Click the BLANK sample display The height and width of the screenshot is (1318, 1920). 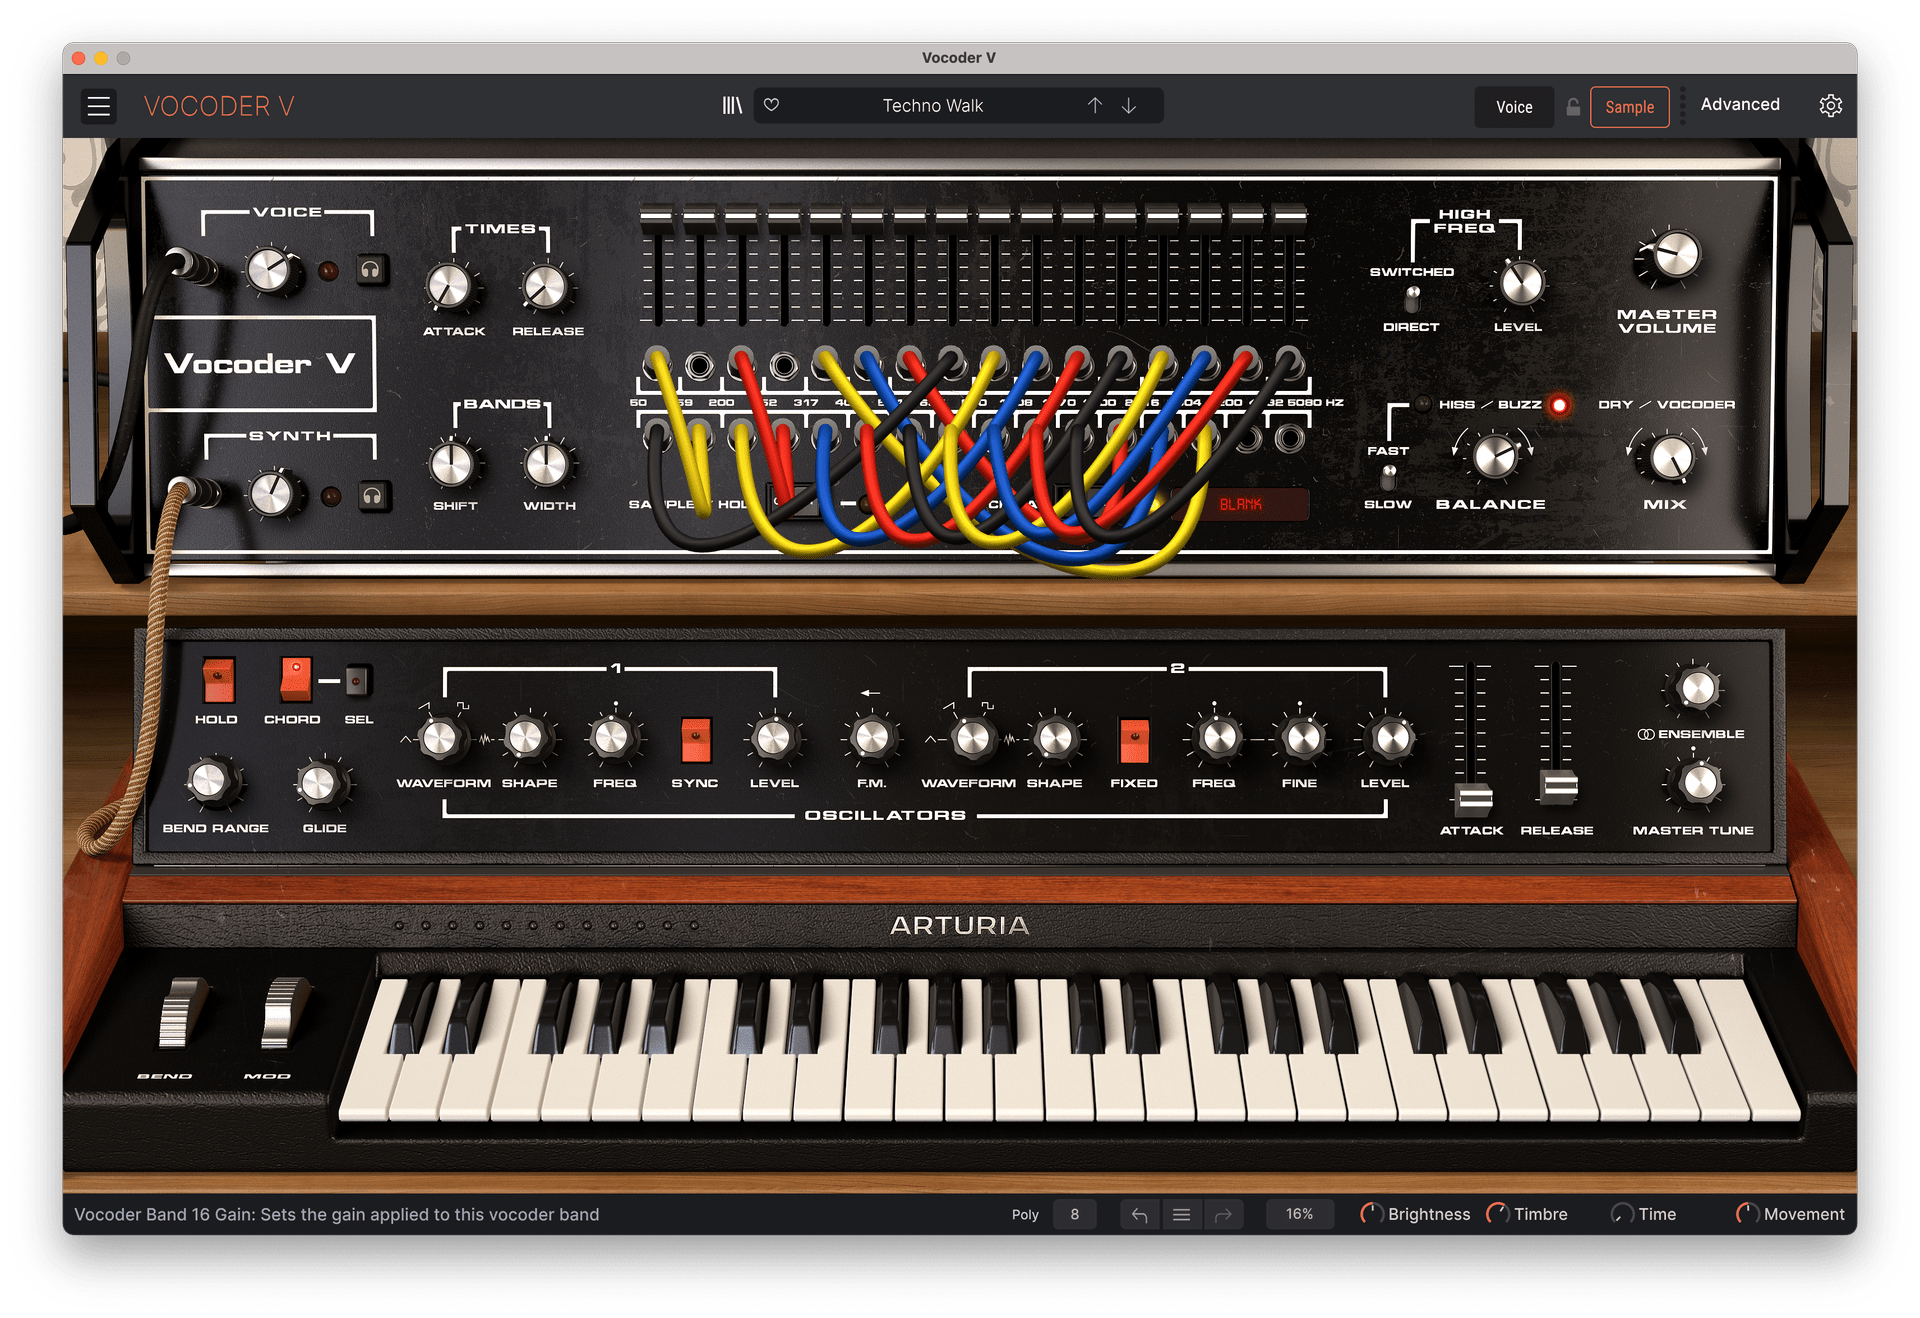click(x=1241, y=505)
